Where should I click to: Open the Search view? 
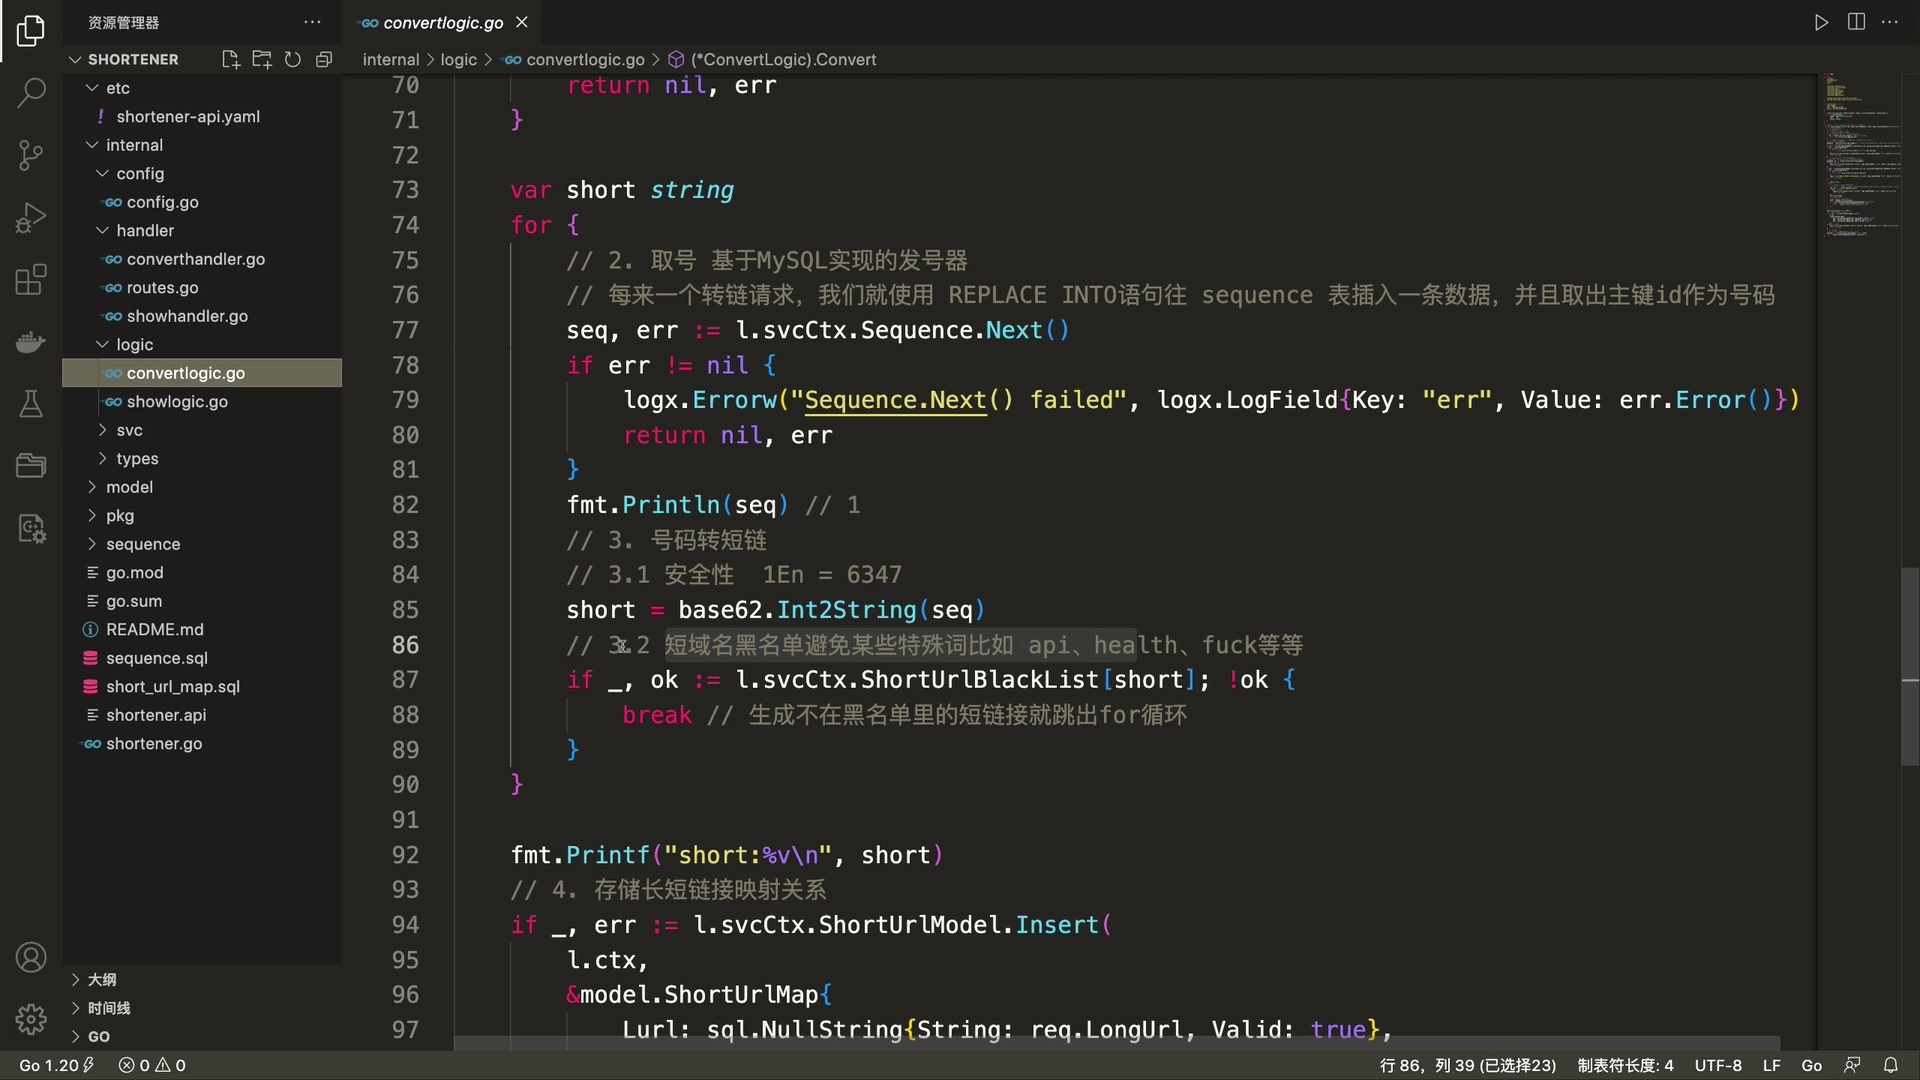31,93
